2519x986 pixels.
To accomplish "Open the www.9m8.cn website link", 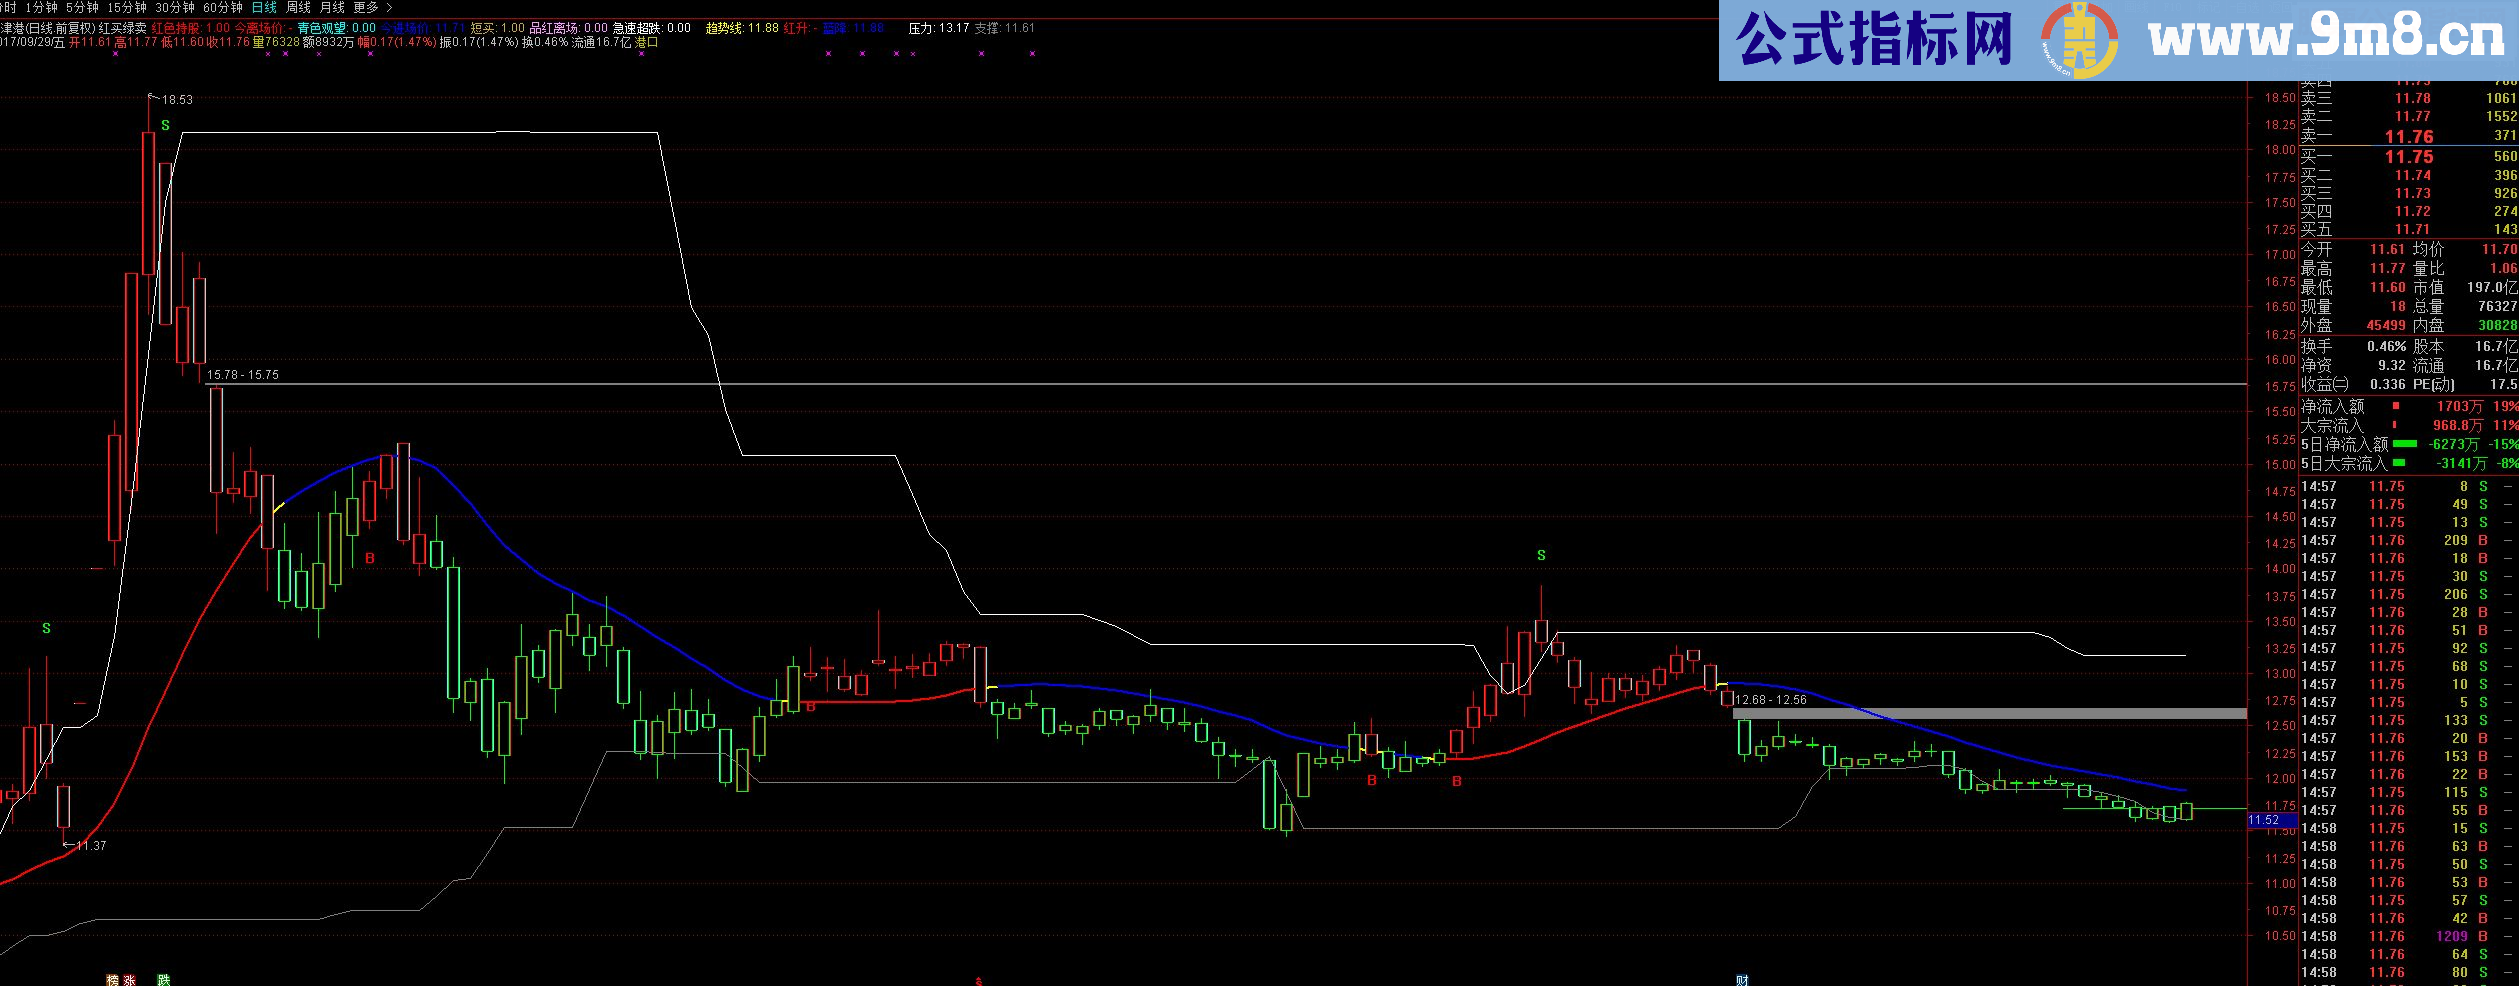I will [x=2326, y=40].
